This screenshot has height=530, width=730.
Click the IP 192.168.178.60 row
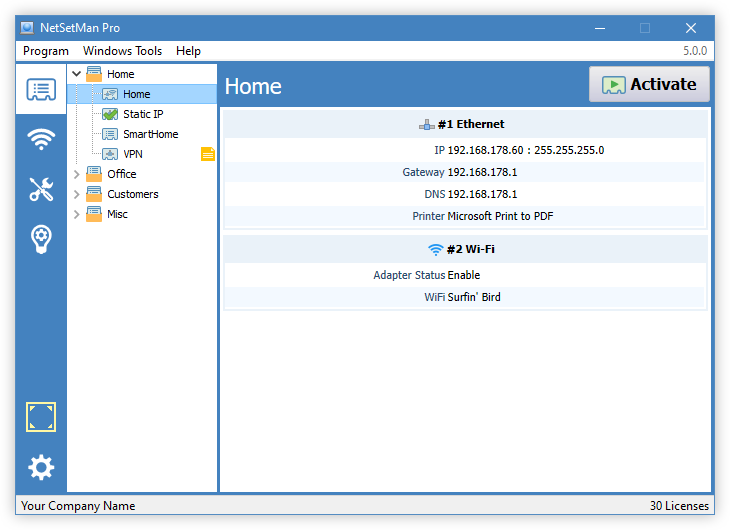(x=465, y=150)
